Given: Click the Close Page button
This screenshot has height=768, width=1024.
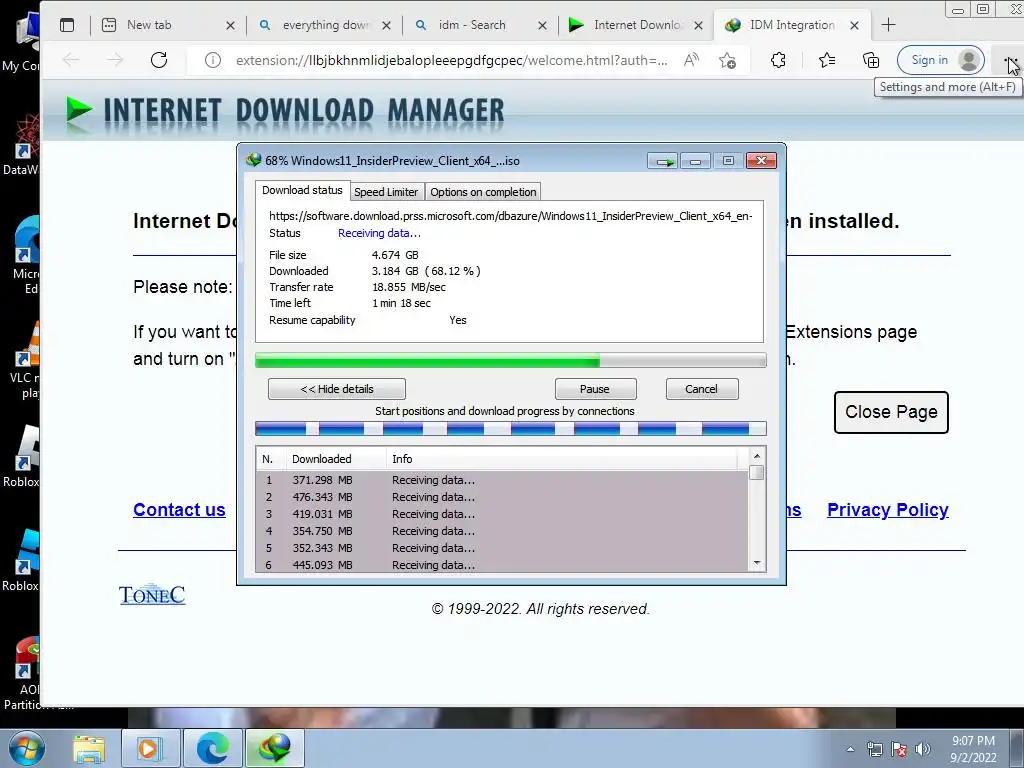Looking at the screenshot, I should (x=891, y=412).
